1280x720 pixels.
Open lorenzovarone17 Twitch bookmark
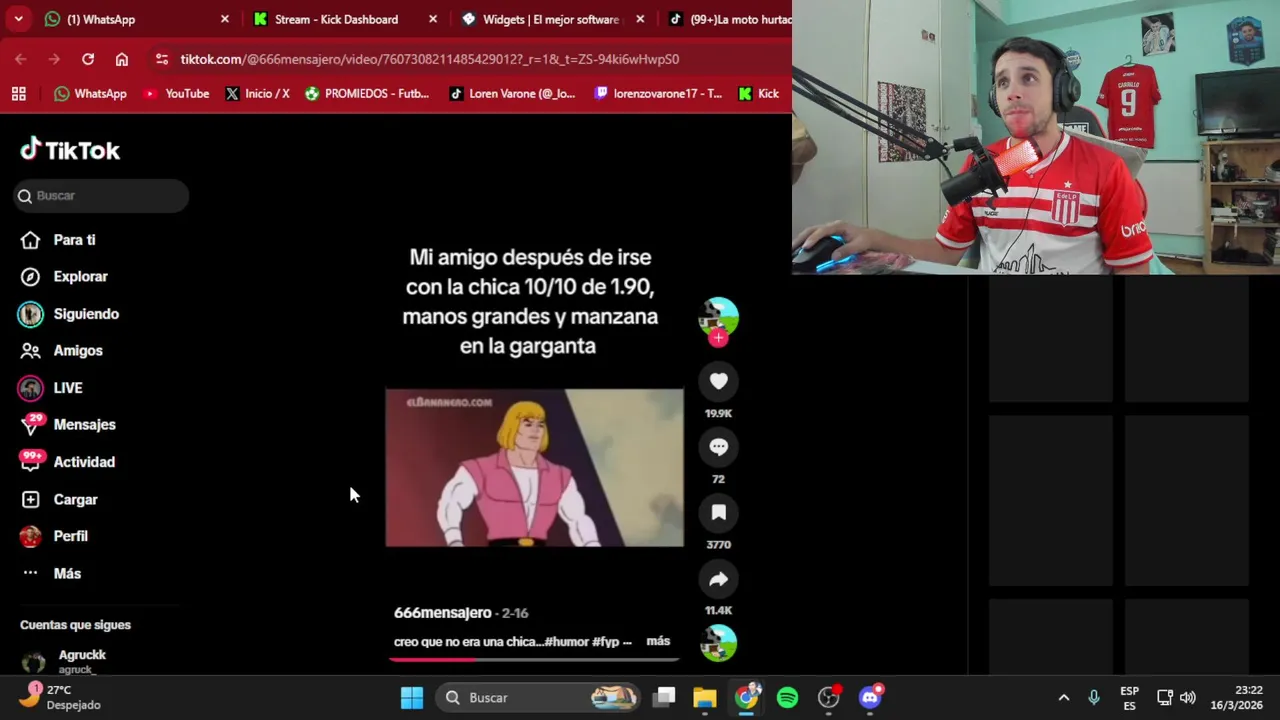(x=657, y=93)
